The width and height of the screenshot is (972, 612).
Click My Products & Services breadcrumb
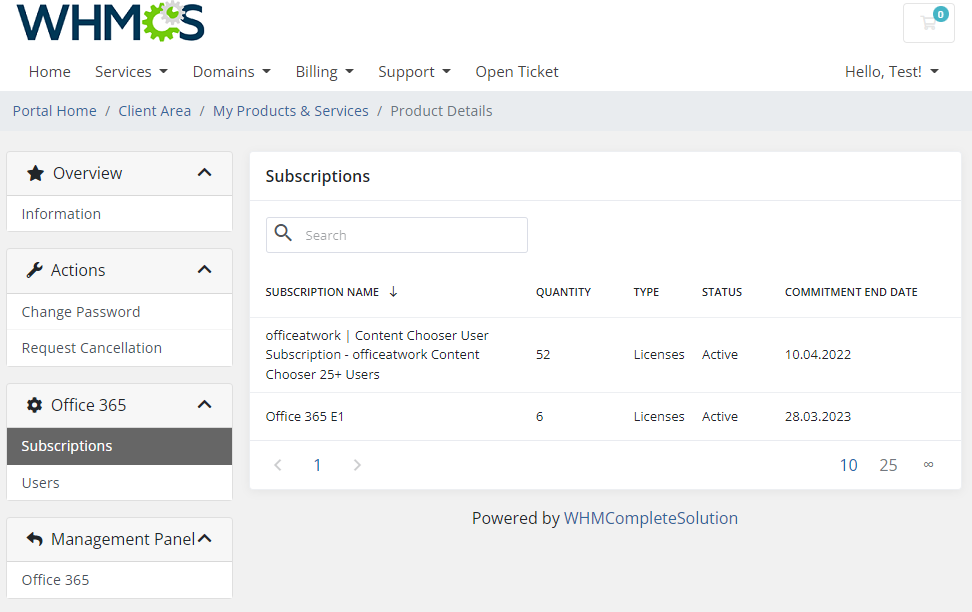(x=291, y=111)
